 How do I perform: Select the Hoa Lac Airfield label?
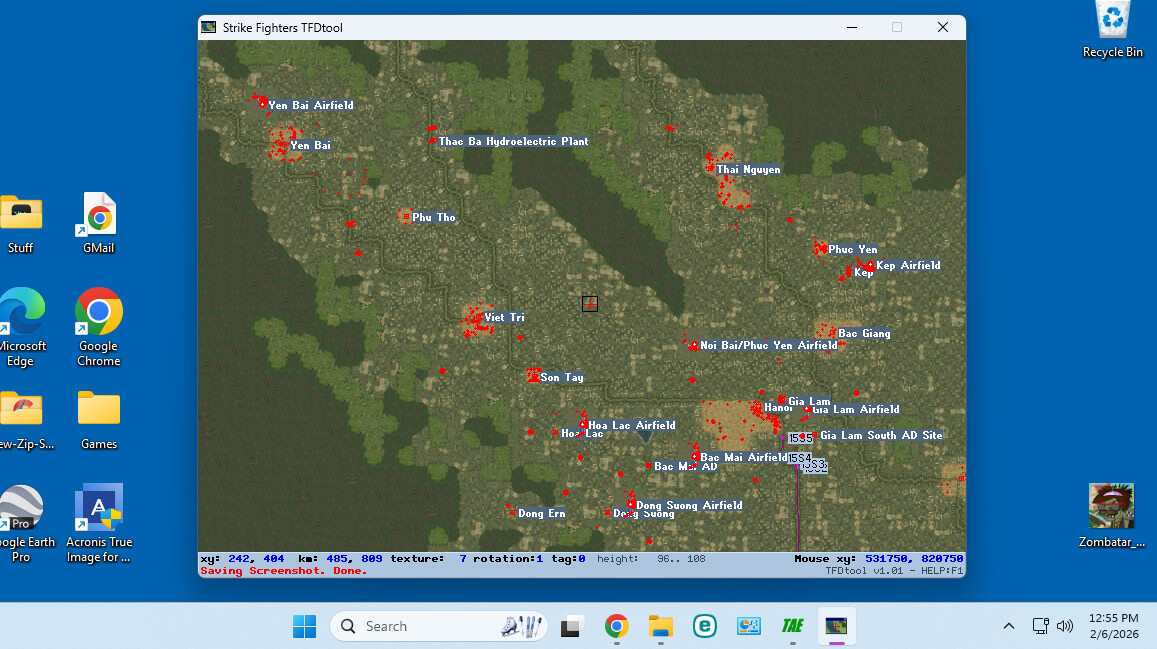point(631,426)
